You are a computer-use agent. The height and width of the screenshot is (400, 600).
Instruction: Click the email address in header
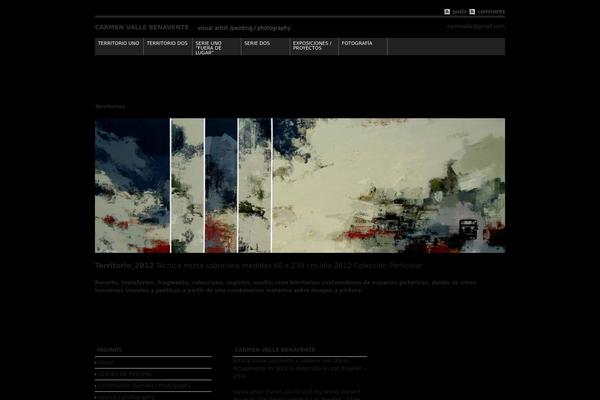476,26
